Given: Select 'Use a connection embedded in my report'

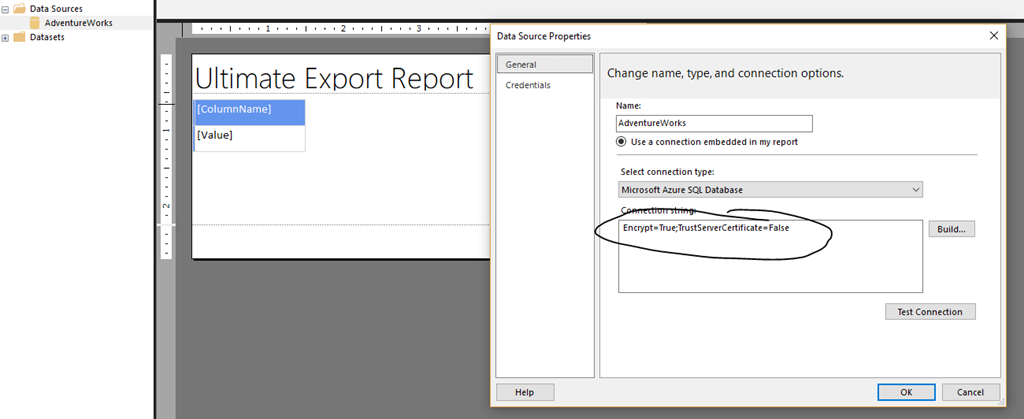Looking at the screenshot, I should 622,142.
